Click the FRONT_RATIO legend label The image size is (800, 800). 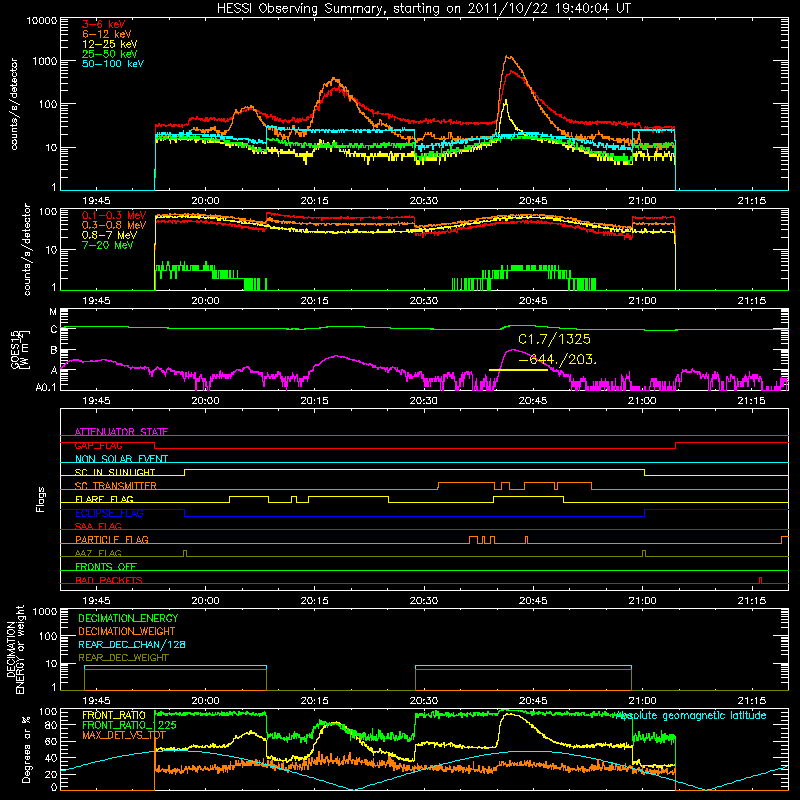[114, 715]
